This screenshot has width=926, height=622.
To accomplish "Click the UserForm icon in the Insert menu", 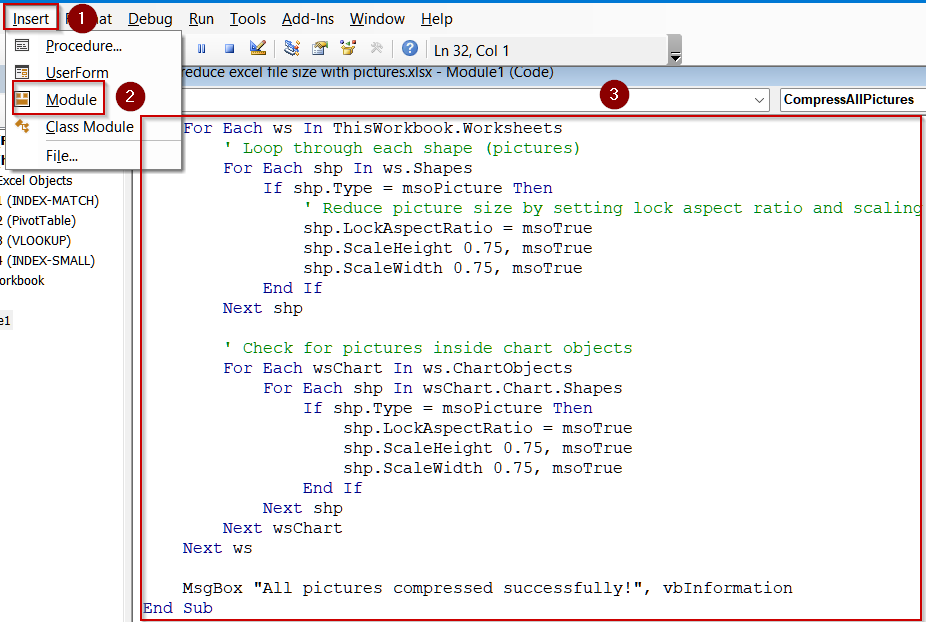I will [22, 74].
